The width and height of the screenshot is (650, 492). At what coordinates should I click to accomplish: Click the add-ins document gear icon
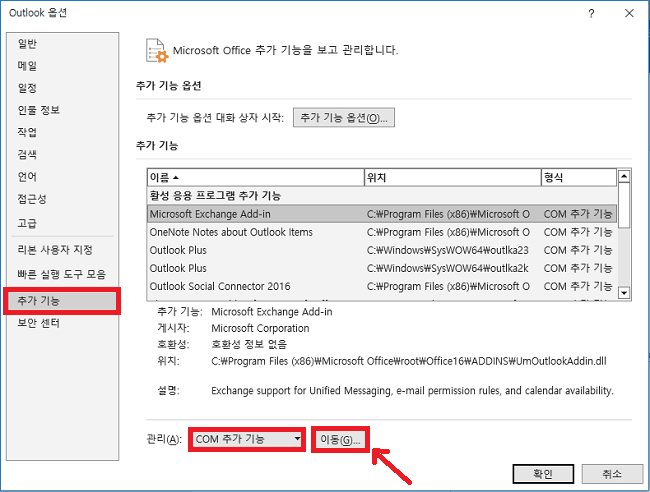(157, 51)
